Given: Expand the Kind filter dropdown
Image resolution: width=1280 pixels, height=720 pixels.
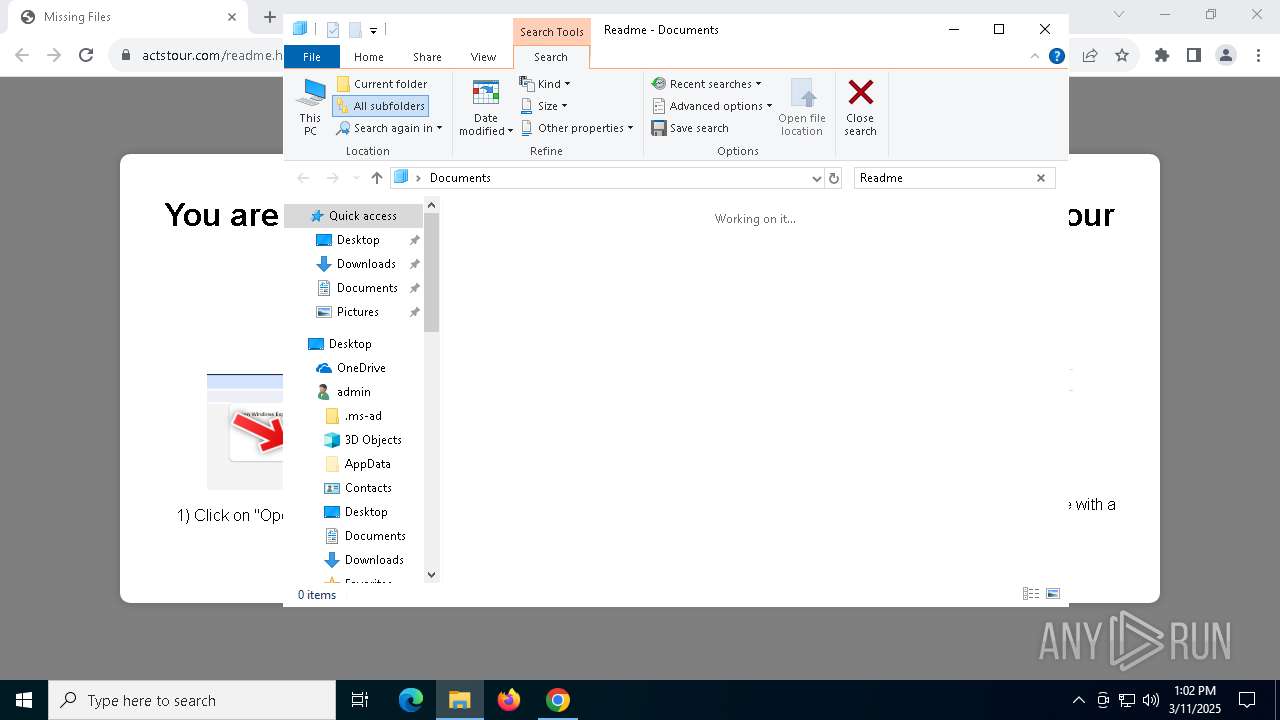Looking at the screenshot, I should [x=545, y=84].
